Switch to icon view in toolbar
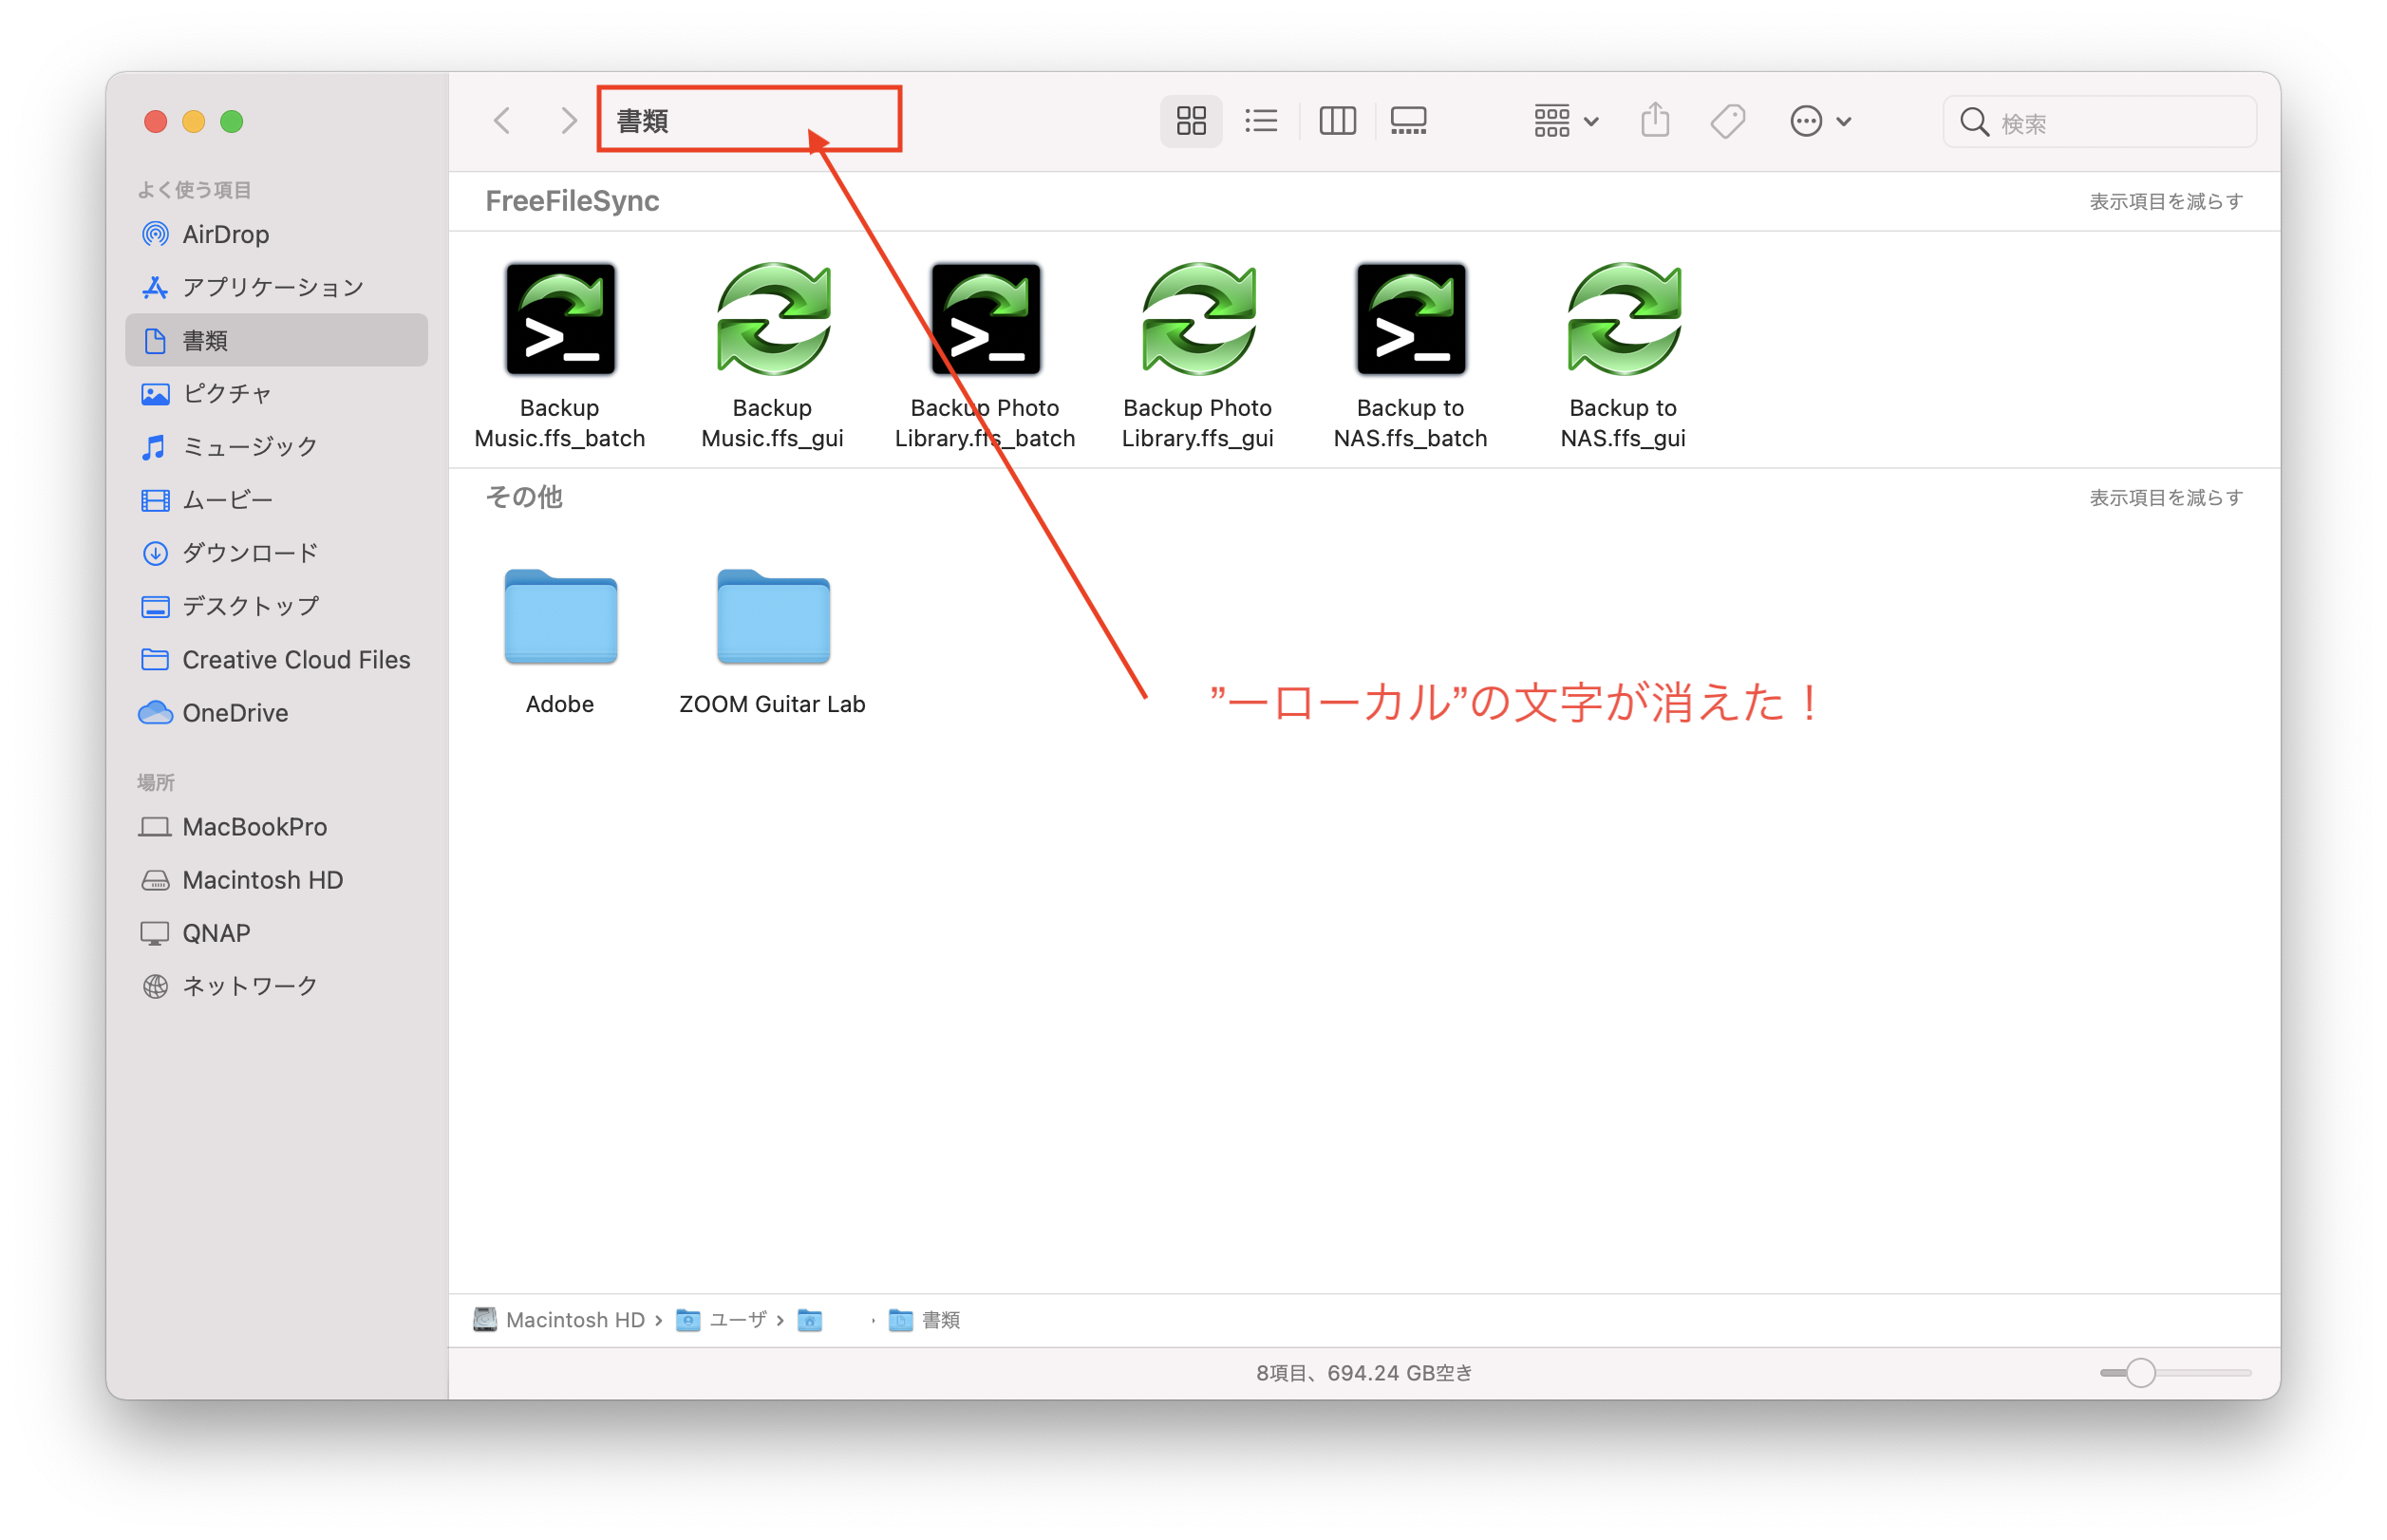 (x=1190, y=121)
